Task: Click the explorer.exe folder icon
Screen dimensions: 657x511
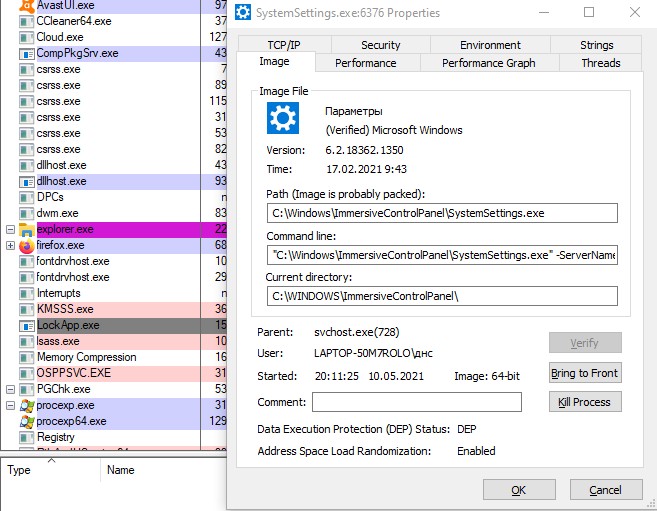Action: pyautogui.click(x=26, y=230)
